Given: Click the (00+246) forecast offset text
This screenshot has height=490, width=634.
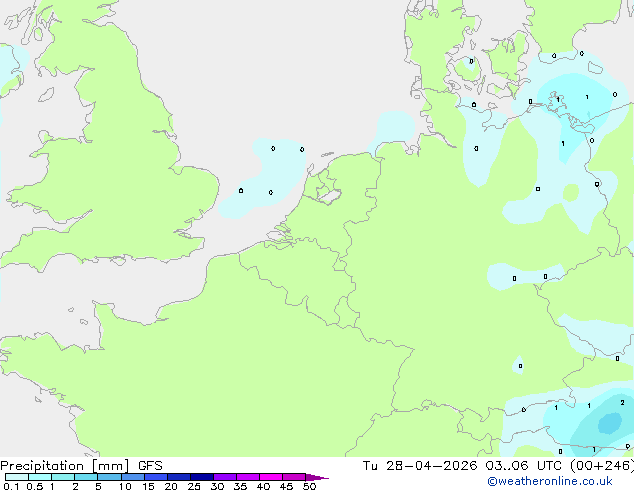Looking at the screenshot, I should (x=602, y=466).
